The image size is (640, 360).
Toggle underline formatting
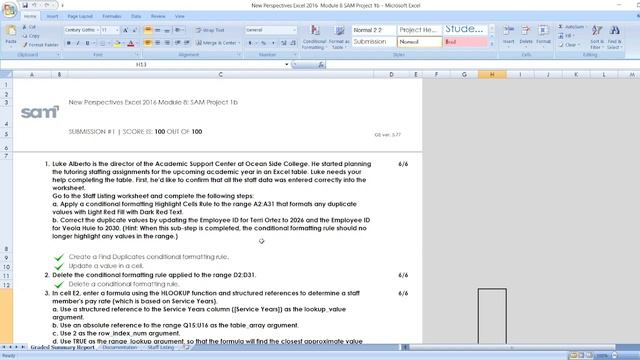[x=87, y=43]
